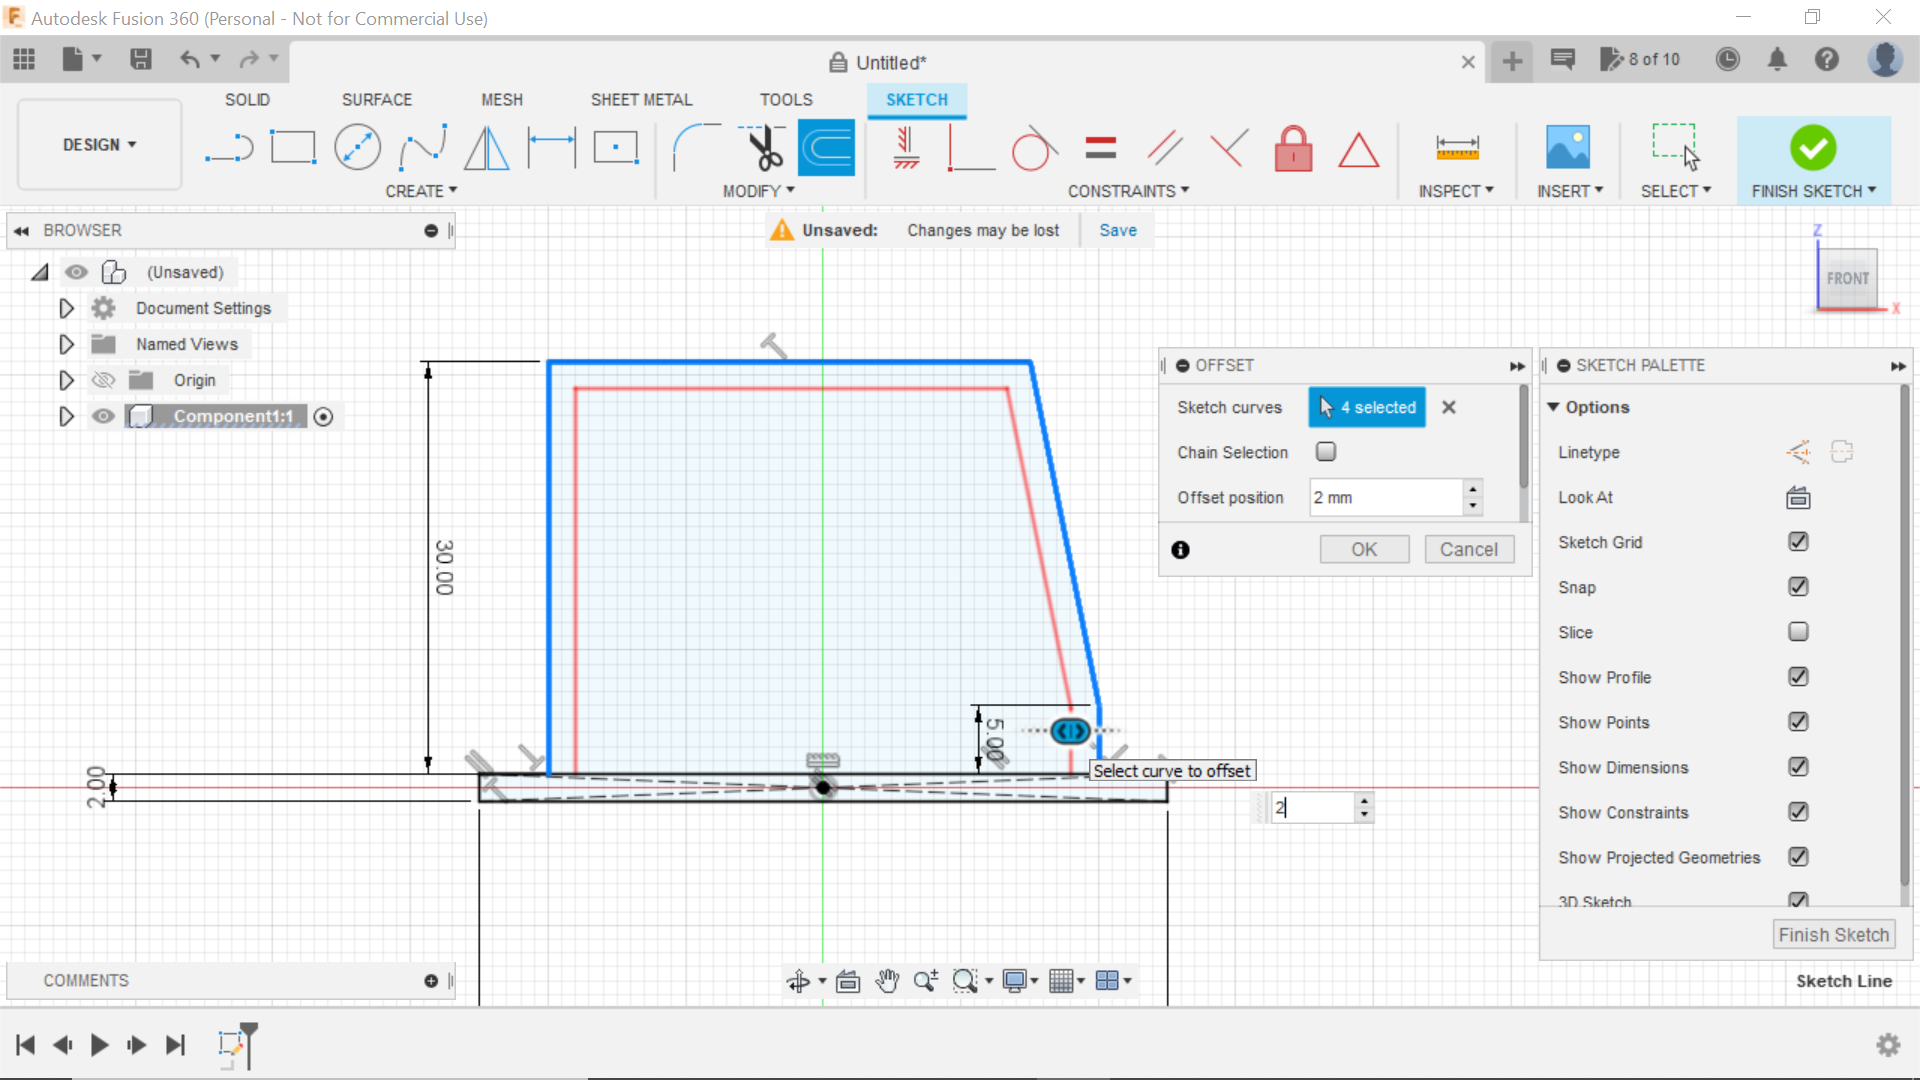Screen dimensions: 1920x1080
Task: Apply the Lock constraint
Action: coord(1294,148)
